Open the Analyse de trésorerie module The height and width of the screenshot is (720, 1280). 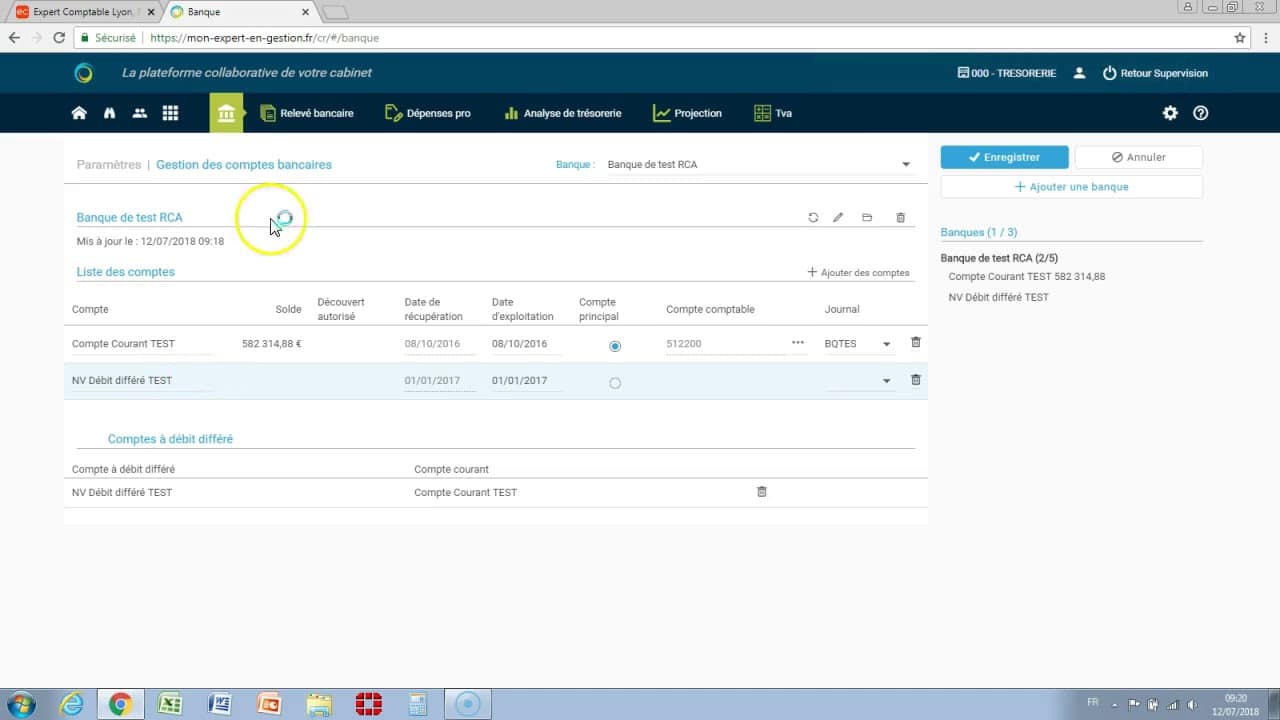tap(562, 113)
